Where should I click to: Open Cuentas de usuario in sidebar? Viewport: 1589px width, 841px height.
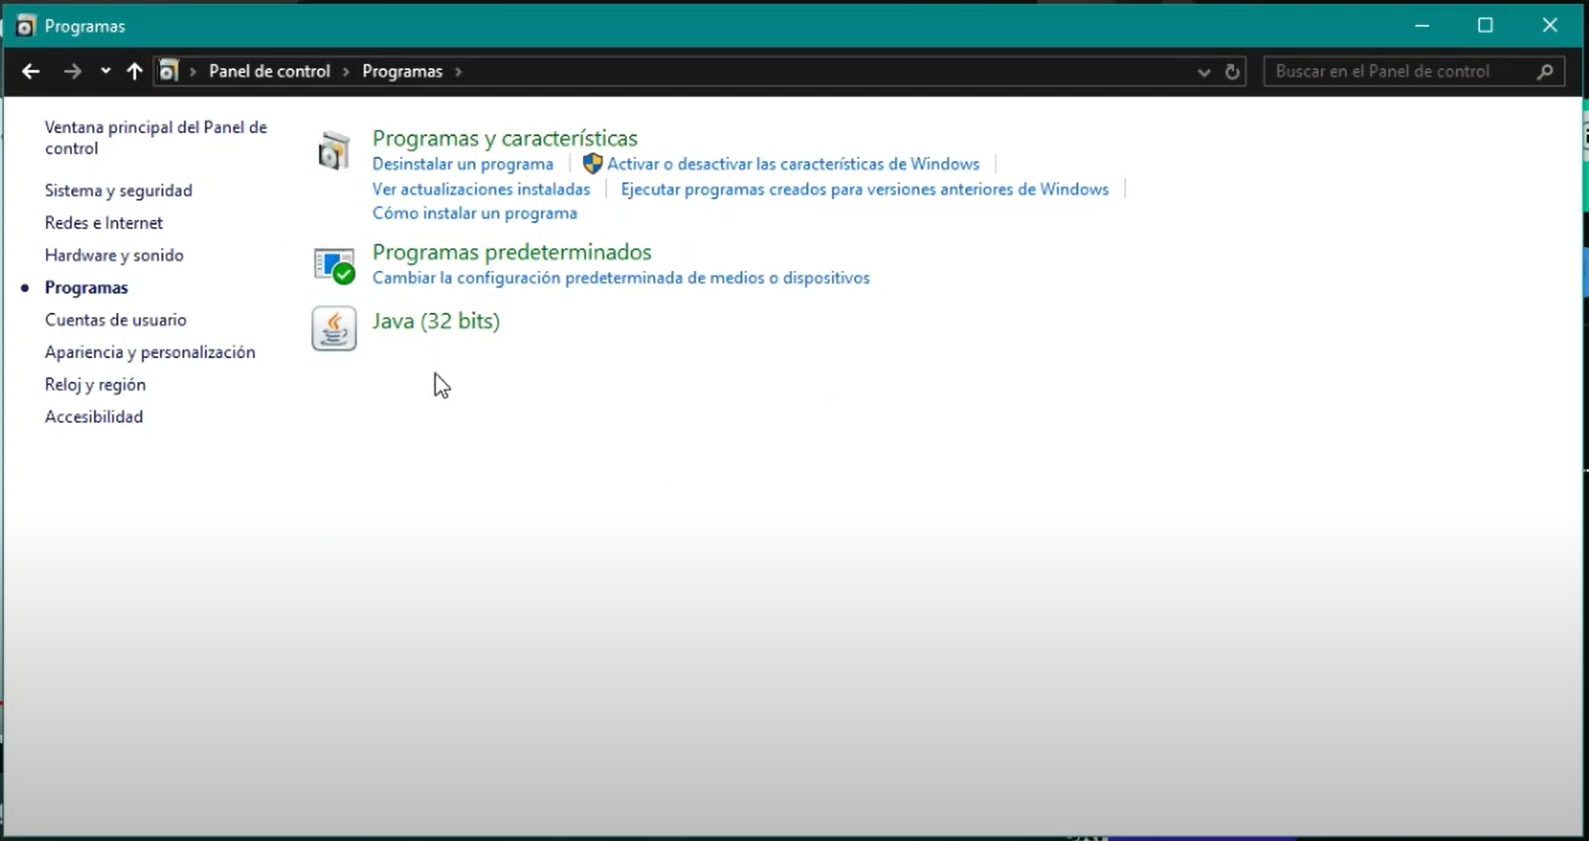click(x=115, y=320)
